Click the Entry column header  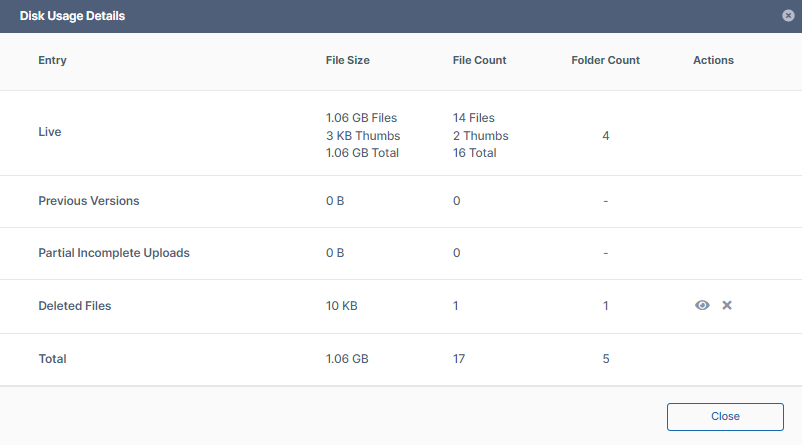(52, 60)
